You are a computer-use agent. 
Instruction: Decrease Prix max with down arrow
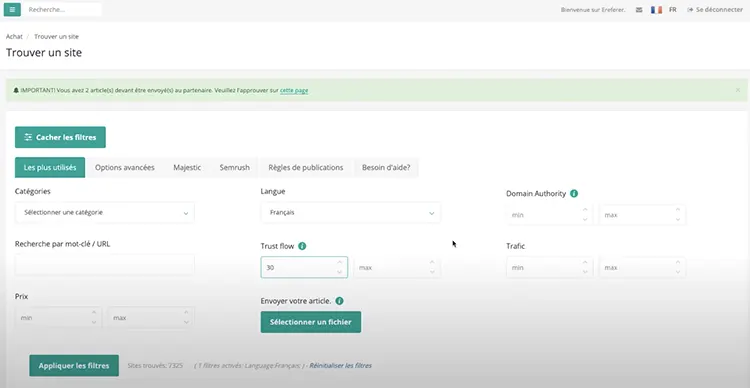(x=187, y=322)
